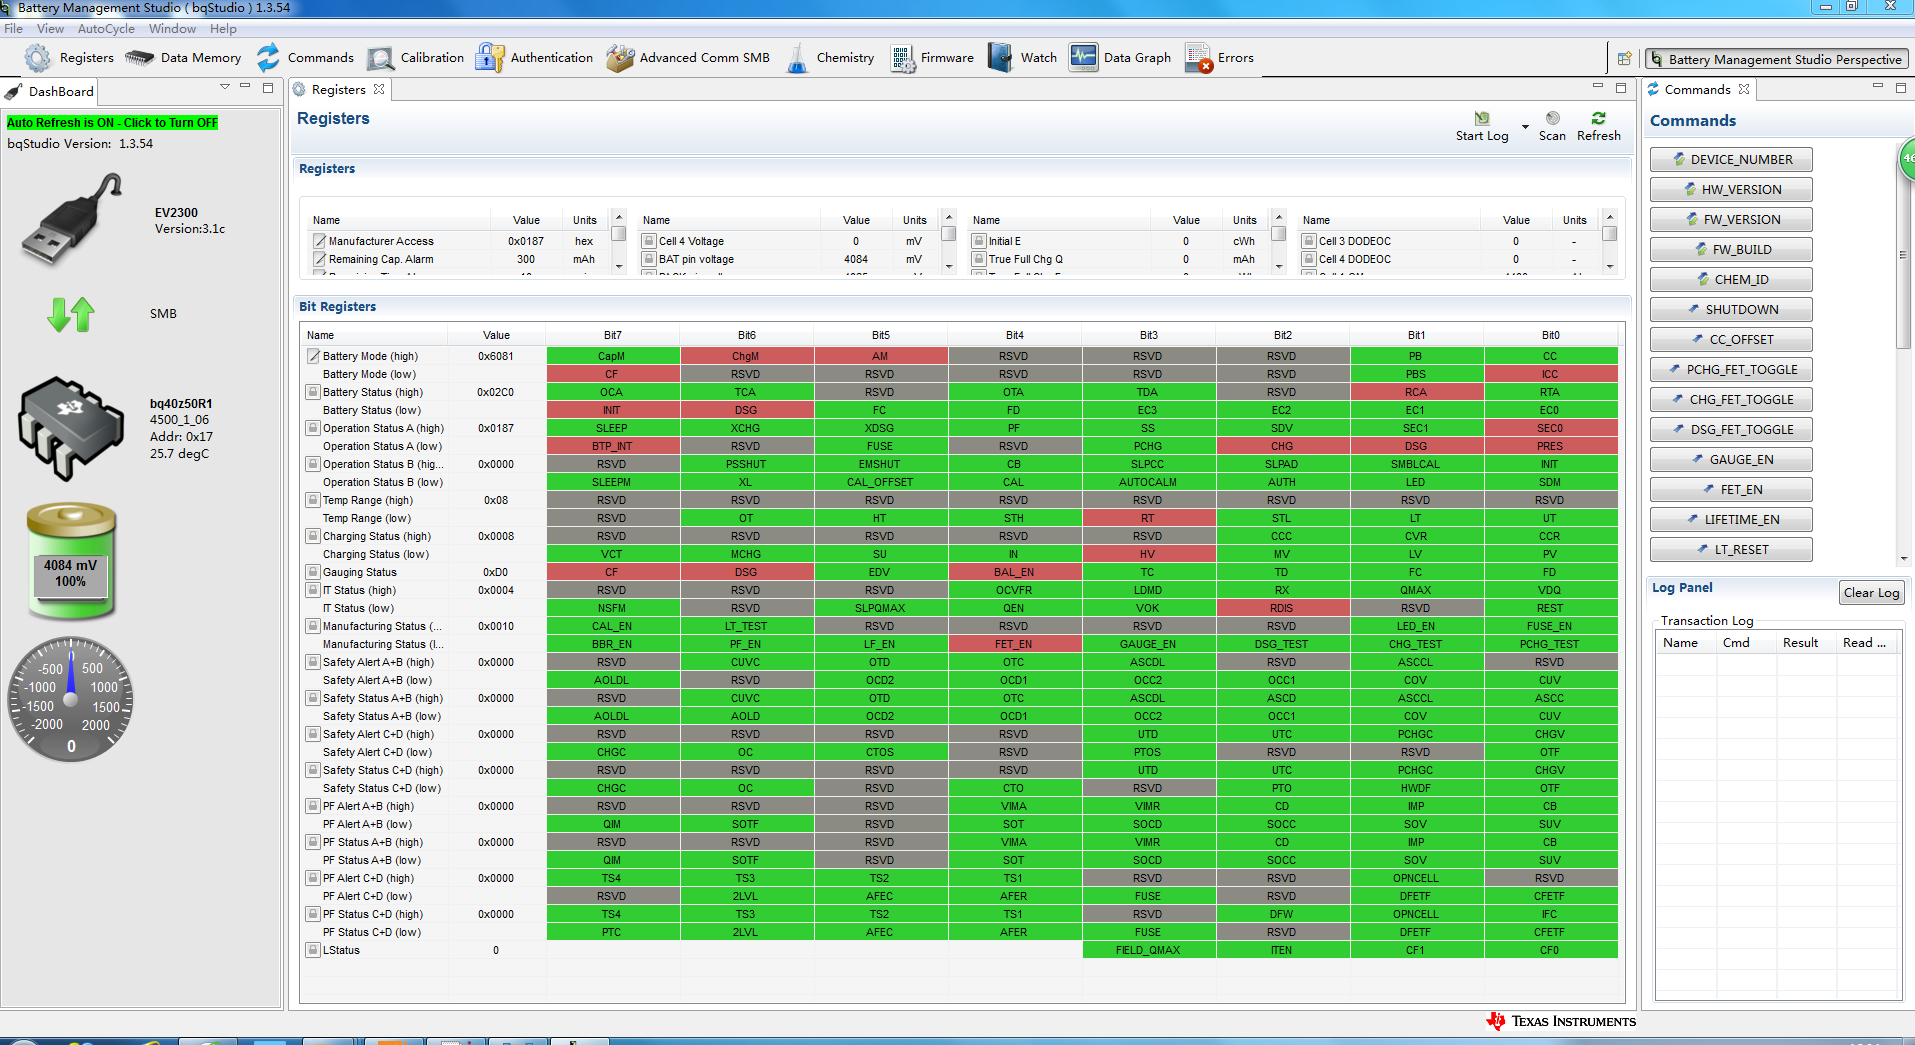
Task: Close the Registers tab
Action: tap(379, 89)
